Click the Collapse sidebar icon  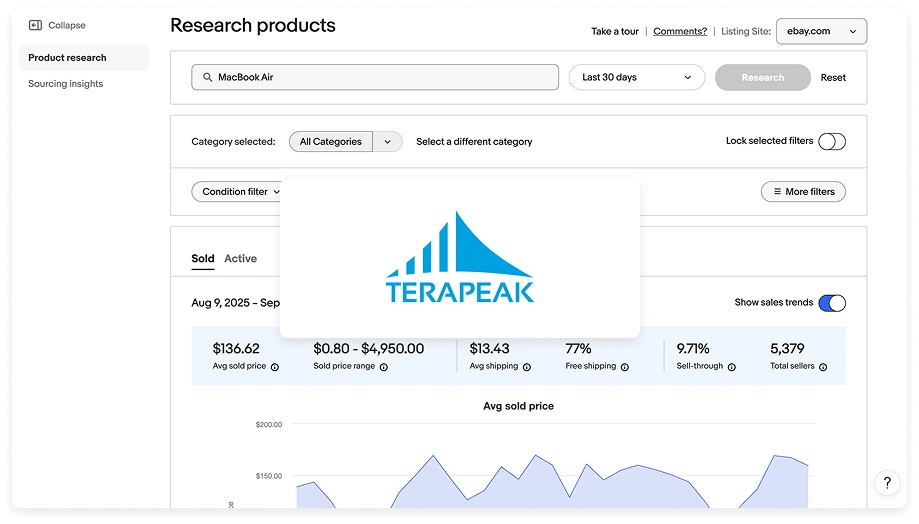coord(35,25)
